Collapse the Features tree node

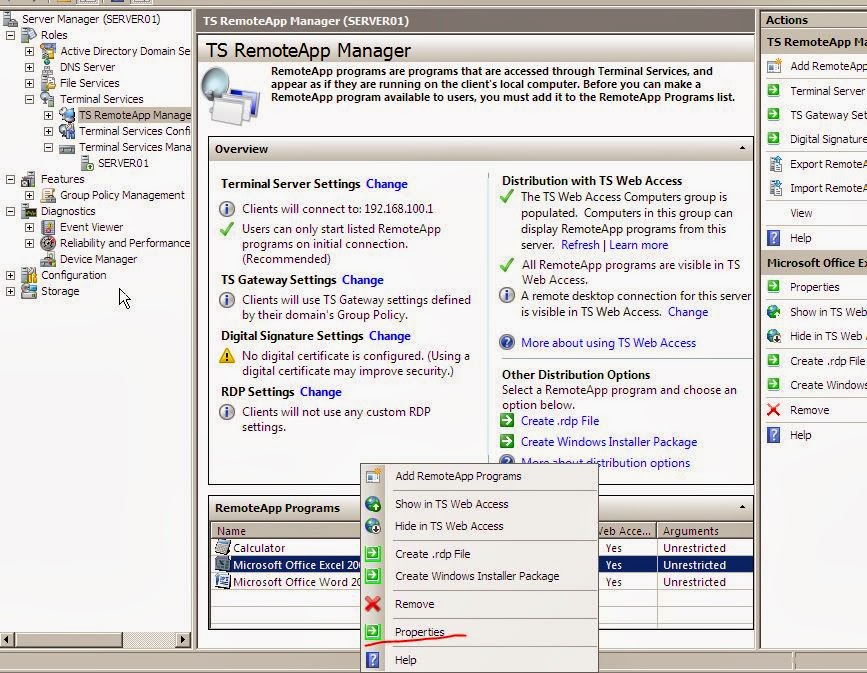pos(11,179)
